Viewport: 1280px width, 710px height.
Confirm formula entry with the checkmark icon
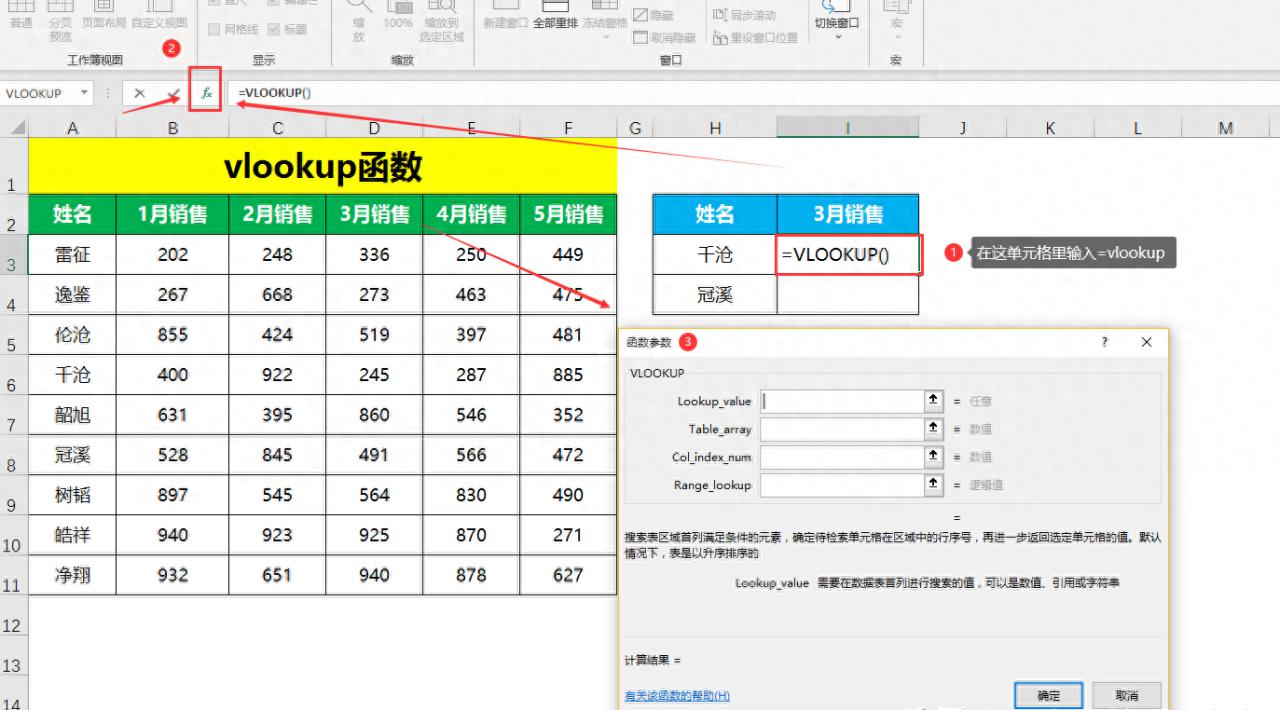tap(173, 93)
